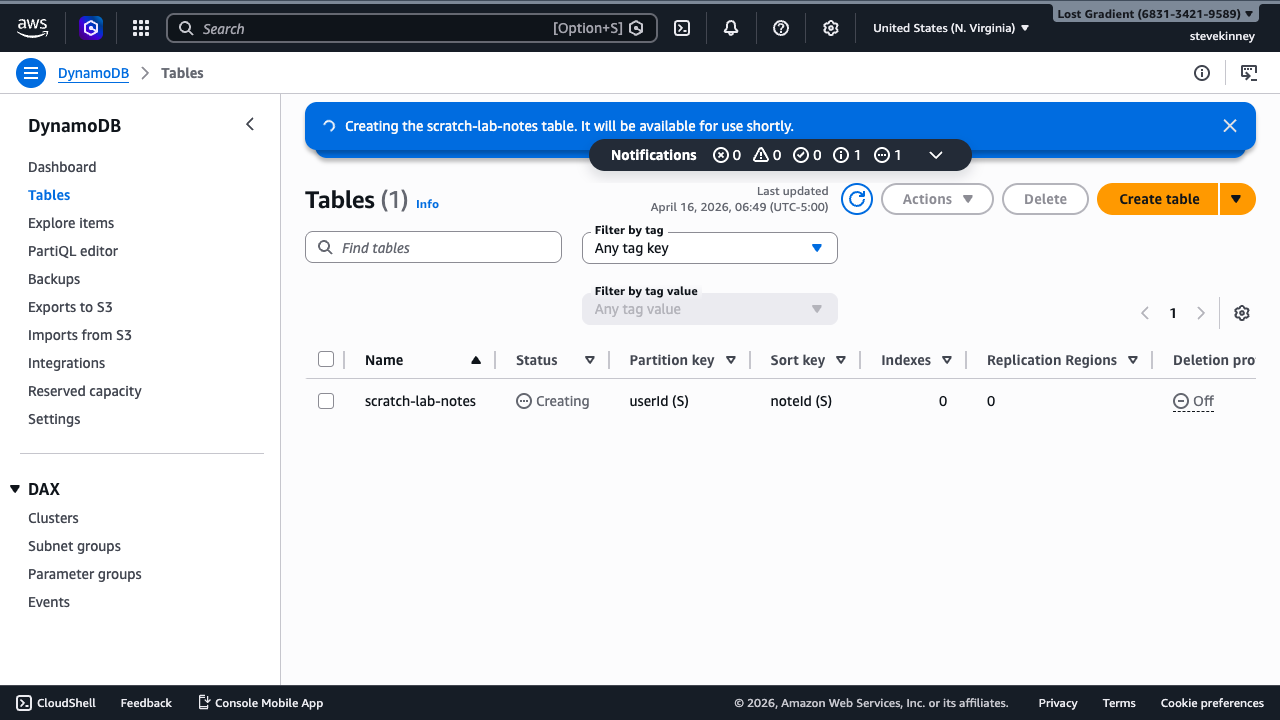The height and width of the screenshot is (720, 1280).
Task: Open the settings gear in the top bar
Action: (830, 28)
